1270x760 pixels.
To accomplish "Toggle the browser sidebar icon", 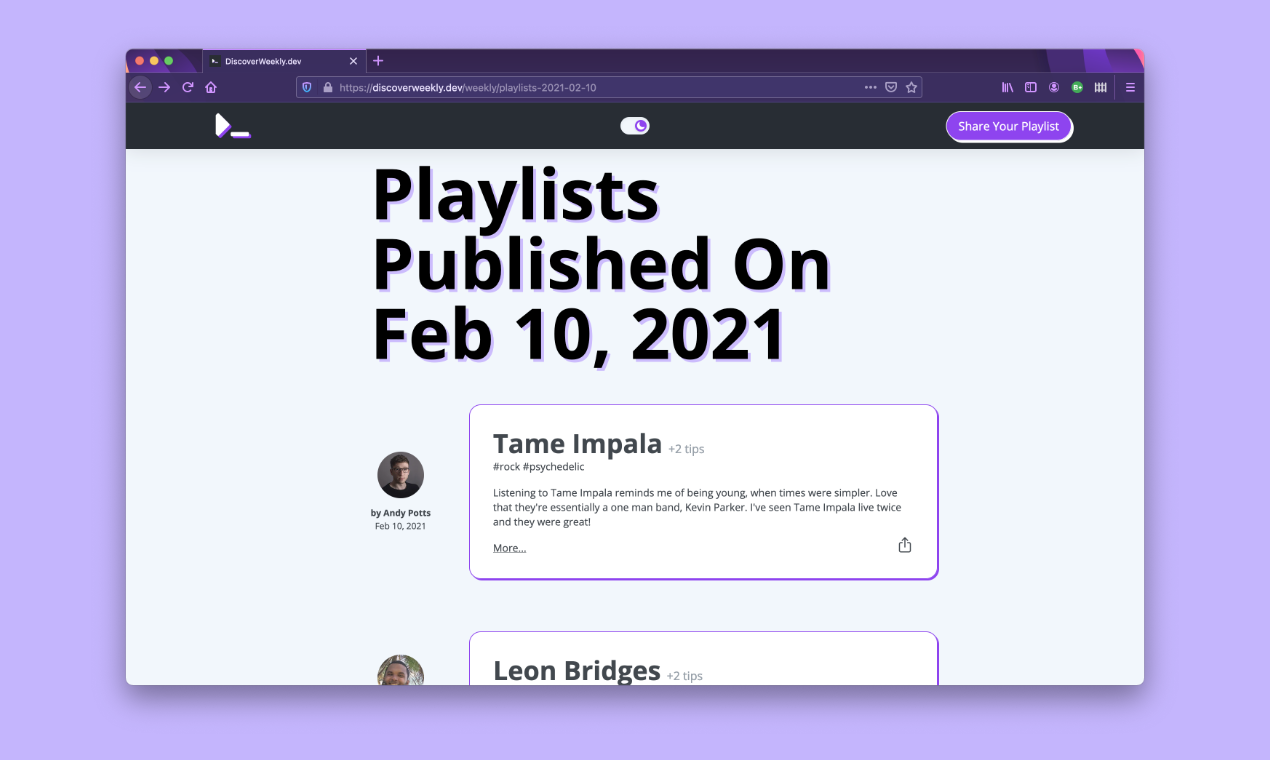I will (x=1031, y=87).
